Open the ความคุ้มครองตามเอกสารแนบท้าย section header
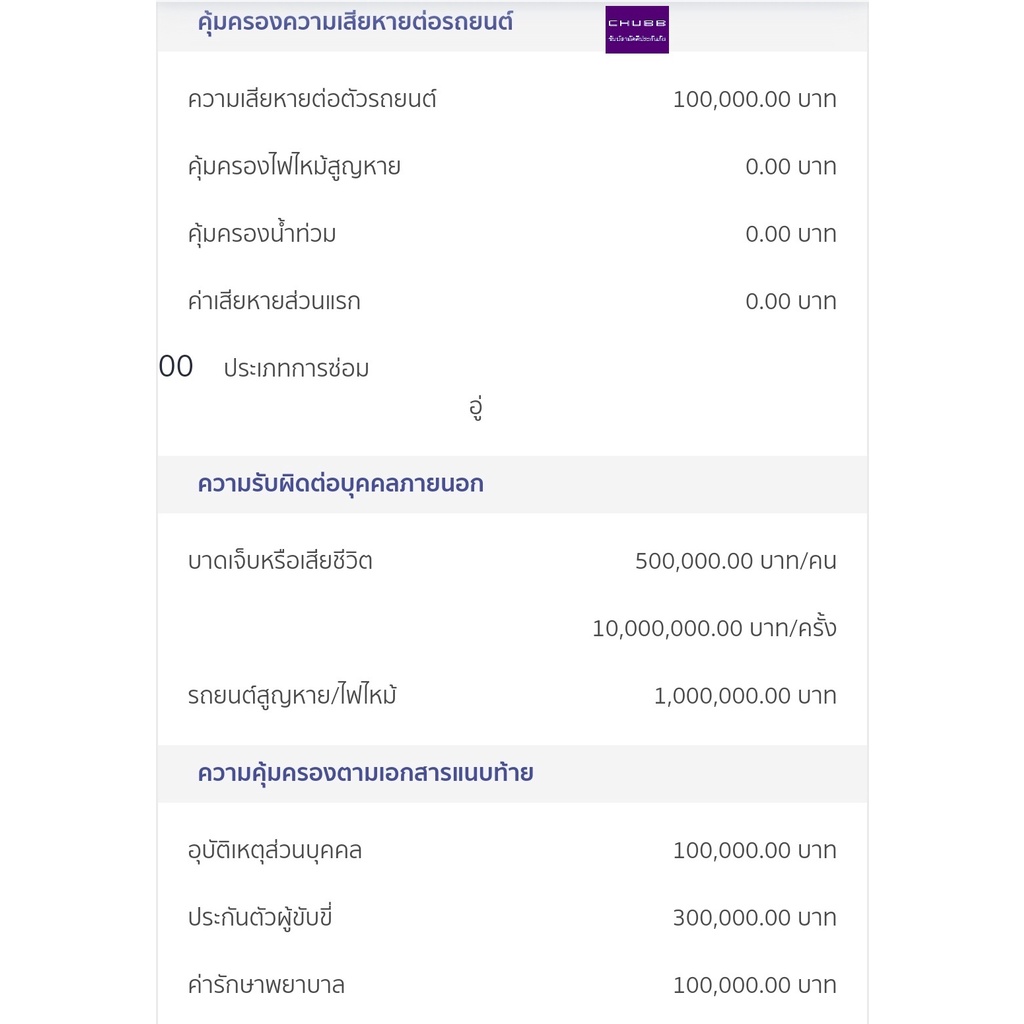Screen dimensions: 1024x1024 (365, 773)
